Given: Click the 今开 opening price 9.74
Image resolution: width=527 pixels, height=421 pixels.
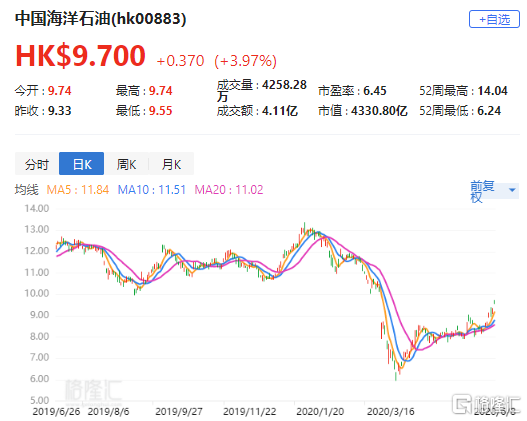Looking at the screenshot, I should point(59,91).
